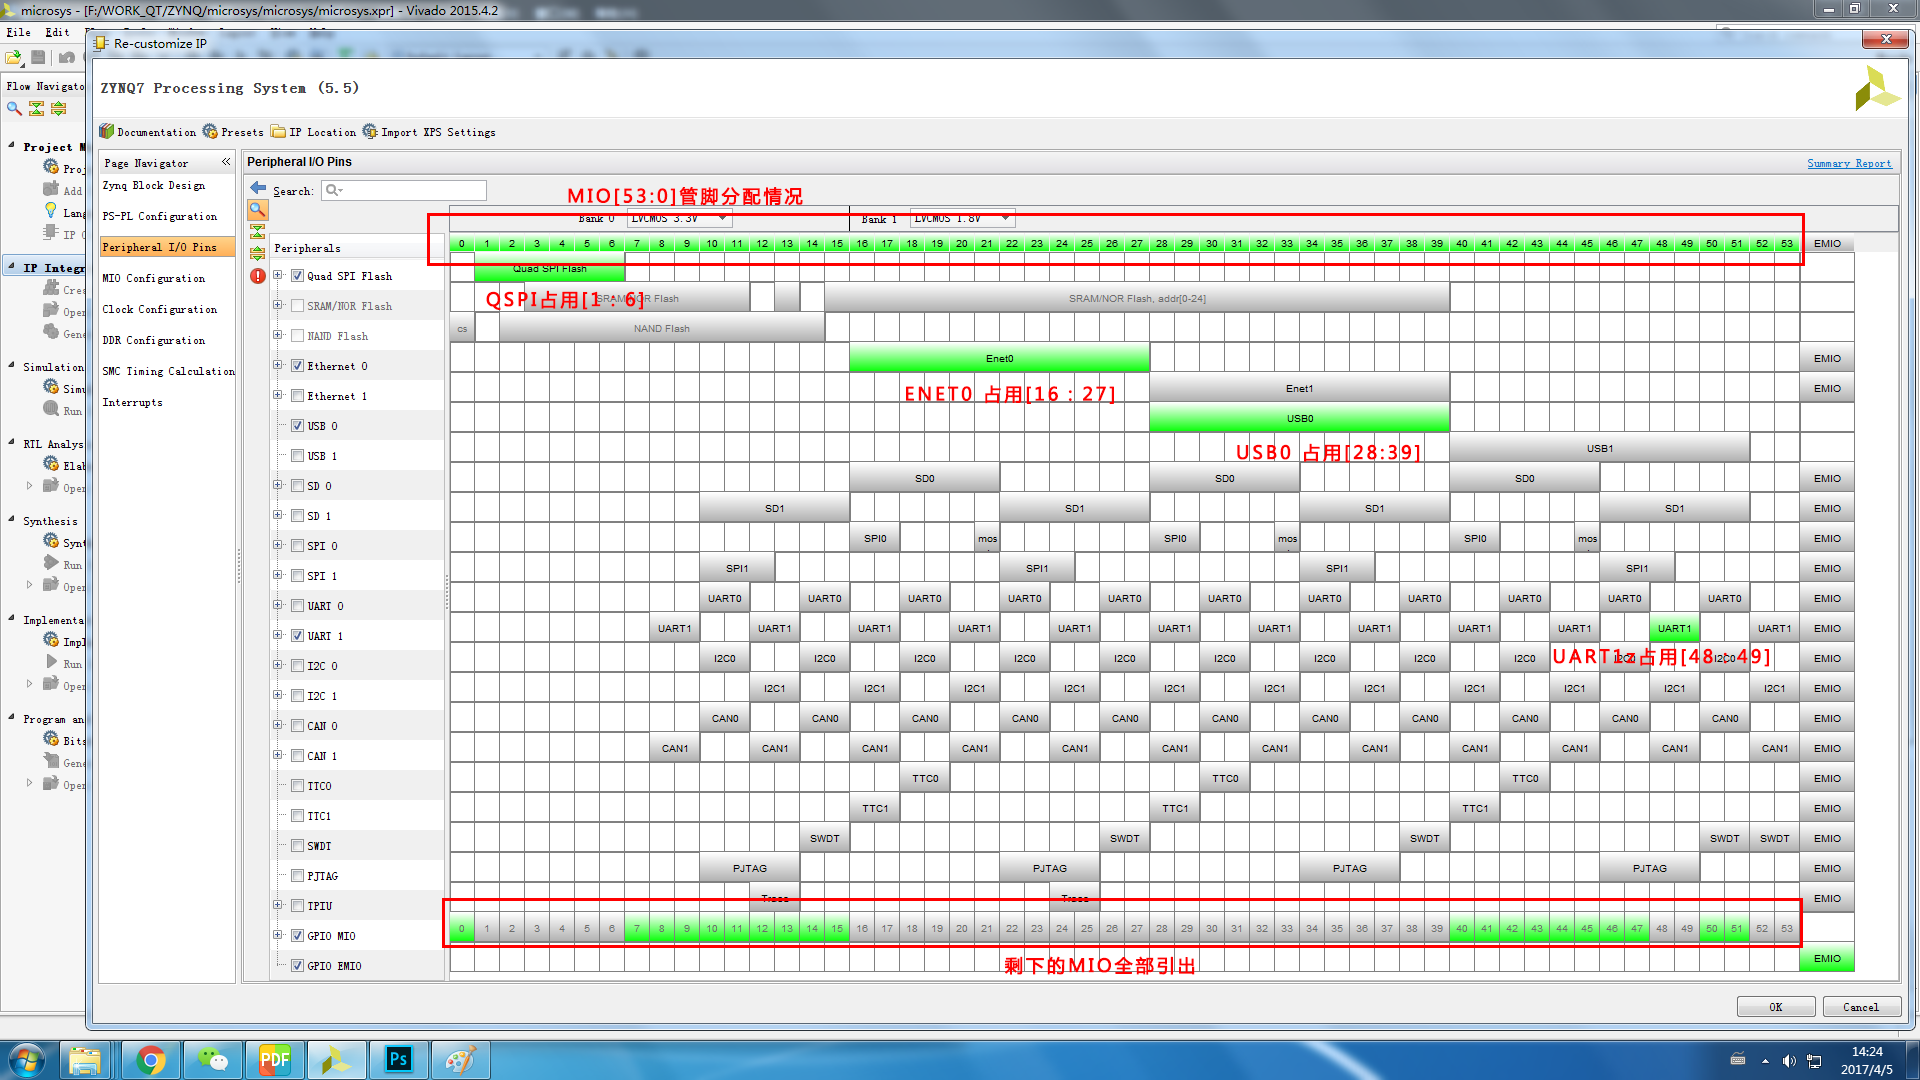Open Photoshop from the taskbar

pos(399,1060)
